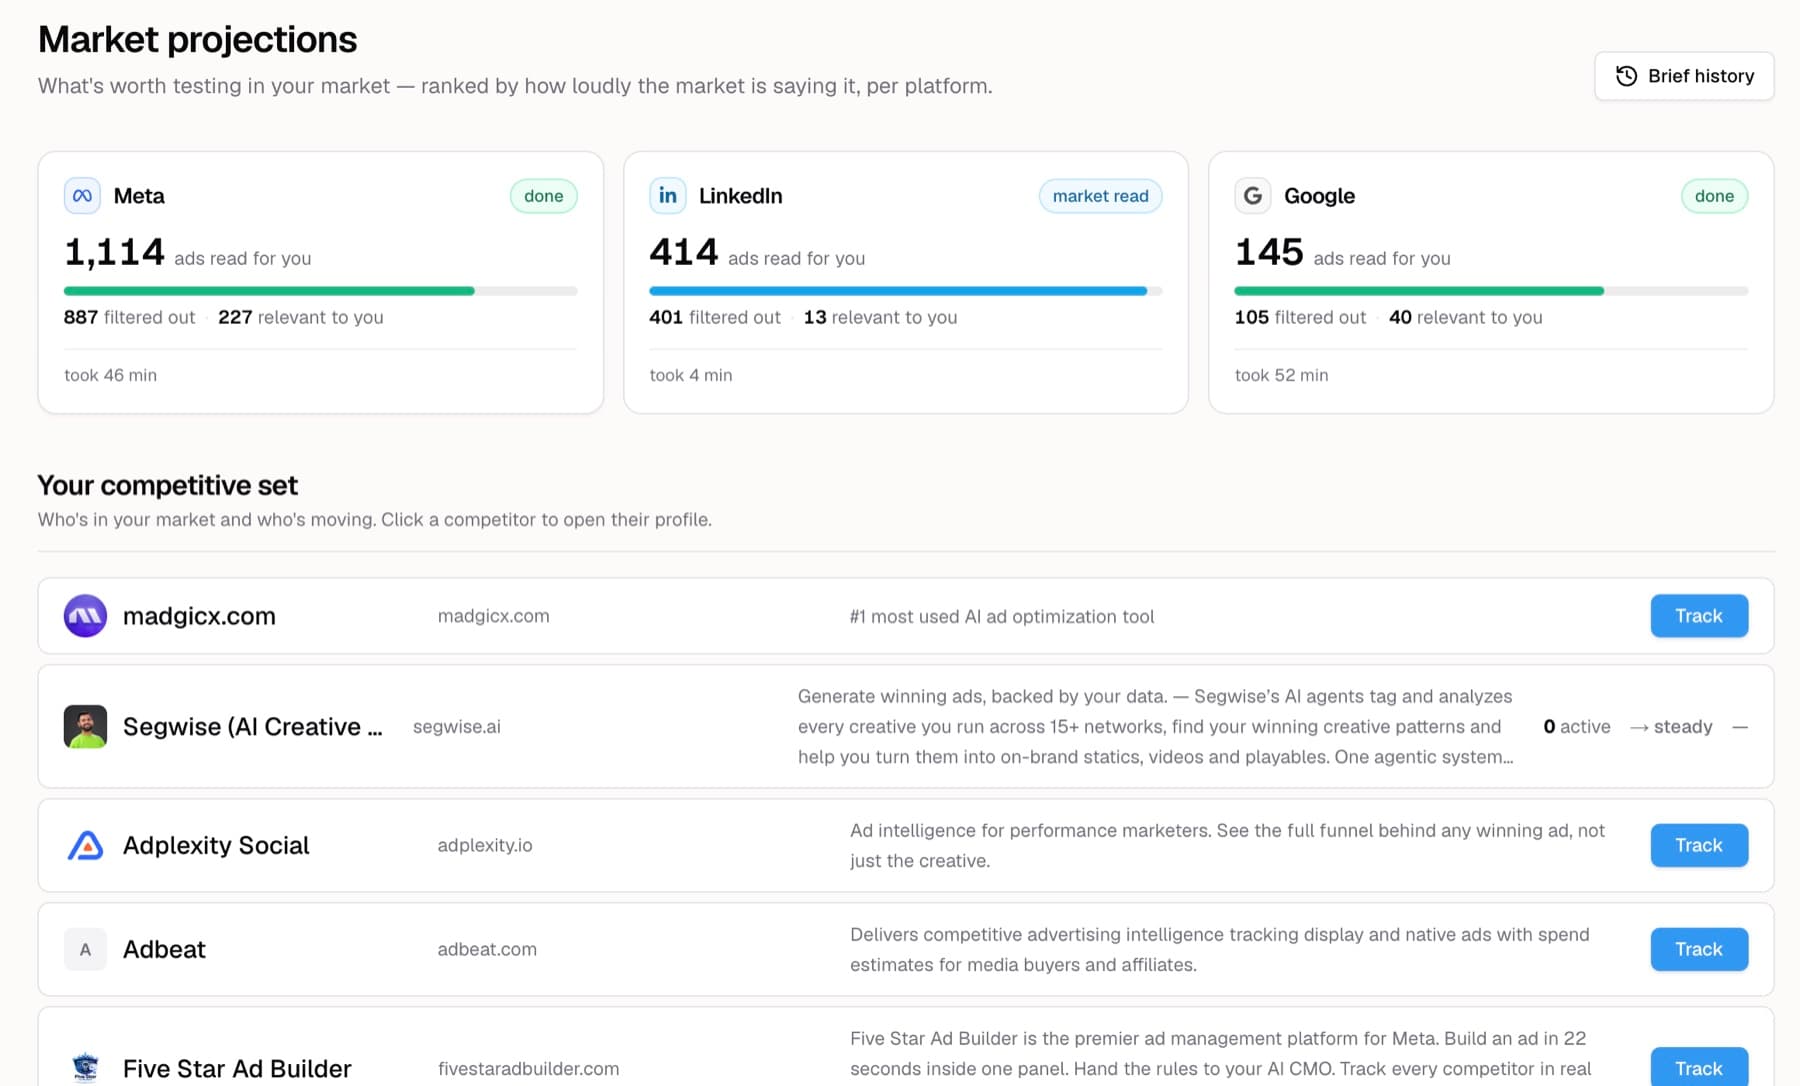
Task: Click the 'Market projections' heading
Action: click(198, 40)
